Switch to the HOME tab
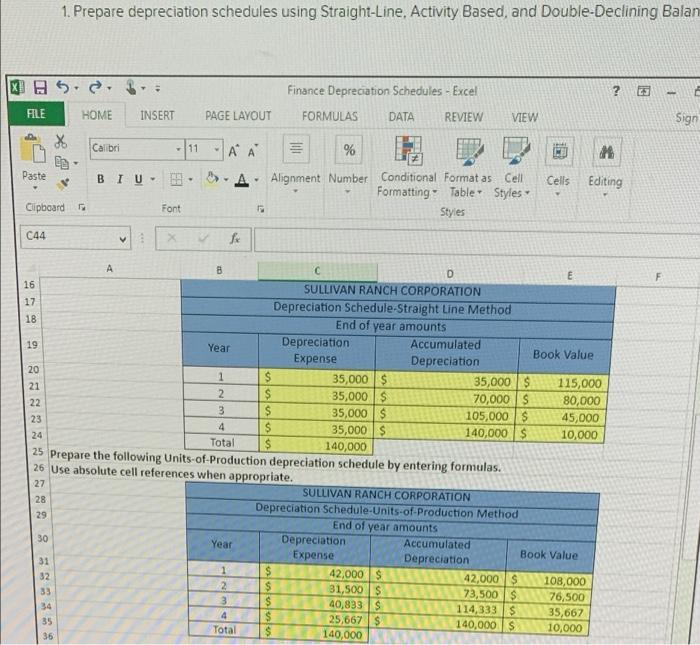The height and width of the screenshot is (645, 700). (x=97, y=115)
